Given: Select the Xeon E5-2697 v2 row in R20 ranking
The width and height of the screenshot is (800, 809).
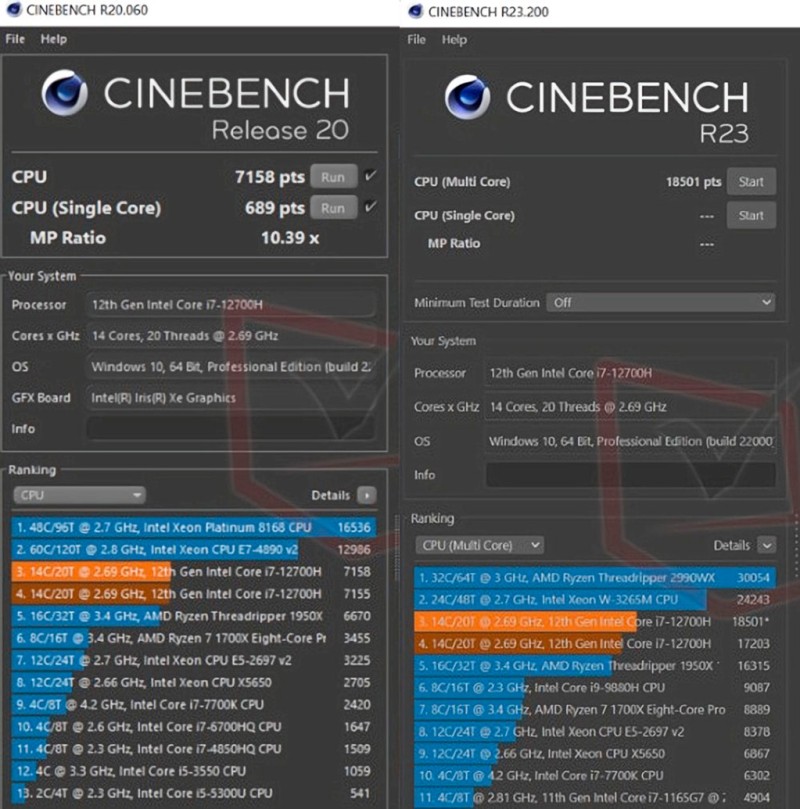Looking at the screenshot, I should click(193, 660).
